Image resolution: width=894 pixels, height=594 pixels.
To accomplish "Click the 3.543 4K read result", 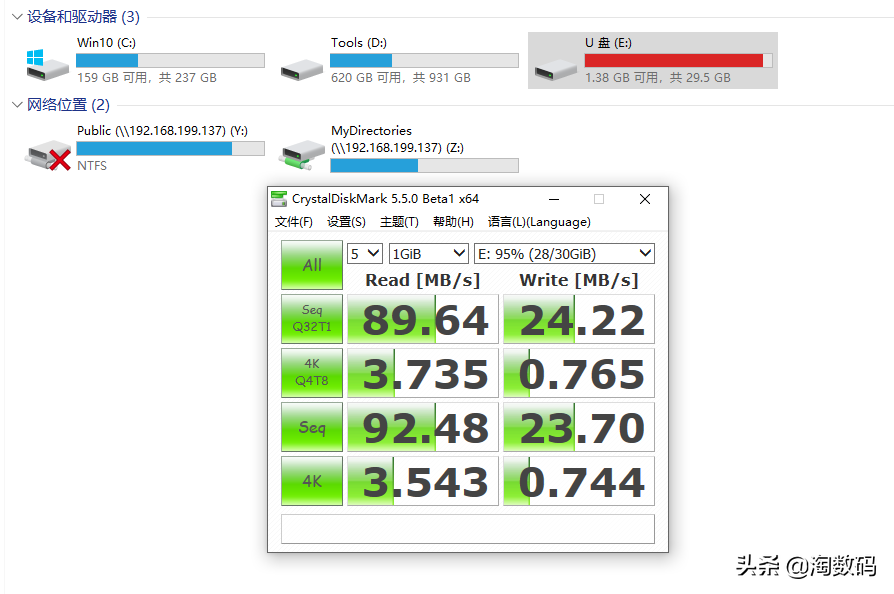I will [x=423, y=481].
